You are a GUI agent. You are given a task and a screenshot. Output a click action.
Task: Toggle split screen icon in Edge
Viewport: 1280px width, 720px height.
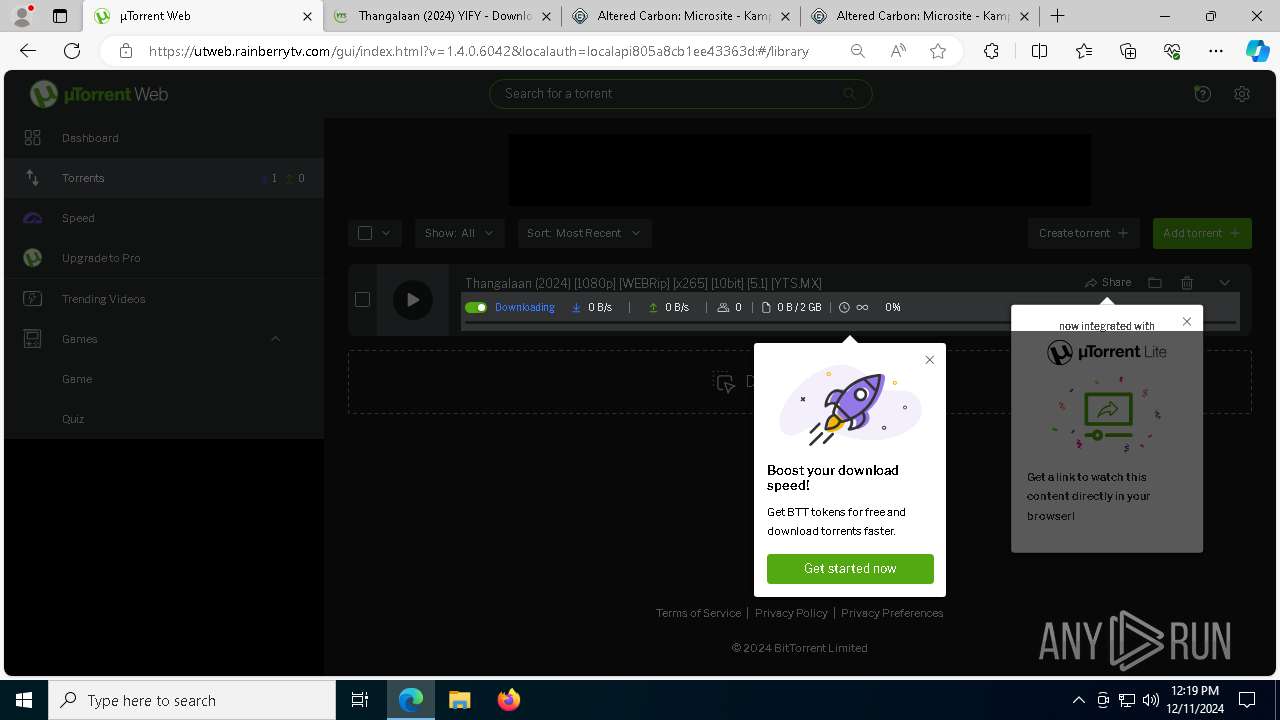coord(1039,51)
